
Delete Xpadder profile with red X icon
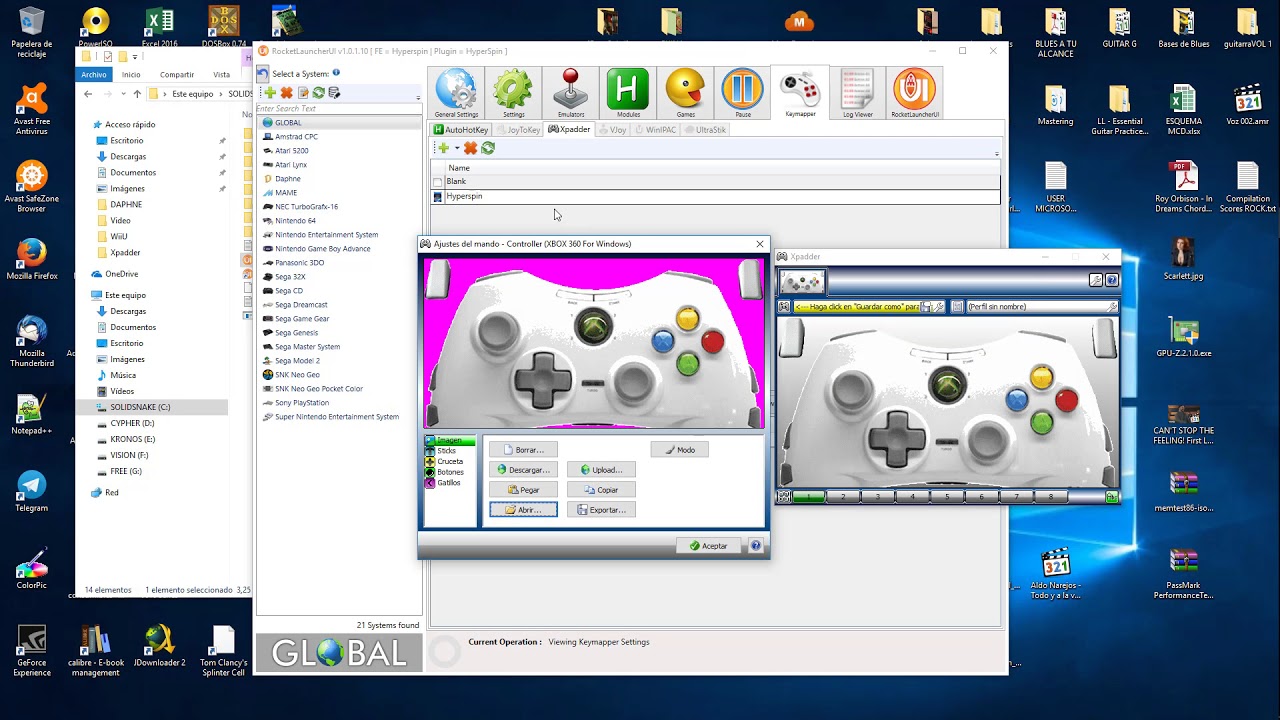[x=470, y=148]
